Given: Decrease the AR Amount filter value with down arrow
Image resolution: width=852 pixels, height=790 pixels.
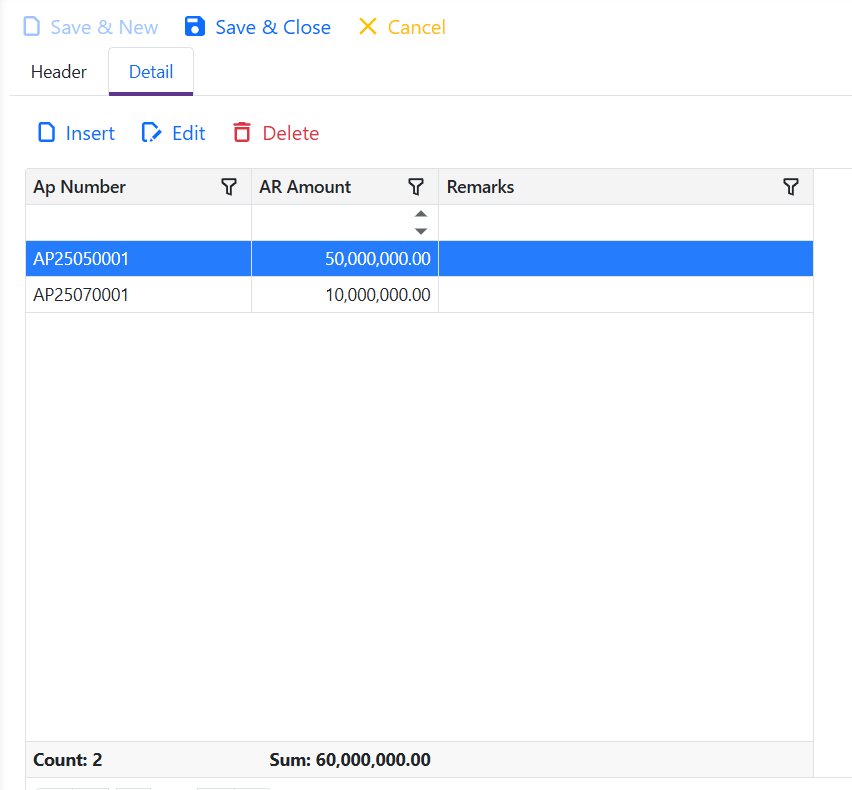Looking at the screenshot, I should click(421, 231).
